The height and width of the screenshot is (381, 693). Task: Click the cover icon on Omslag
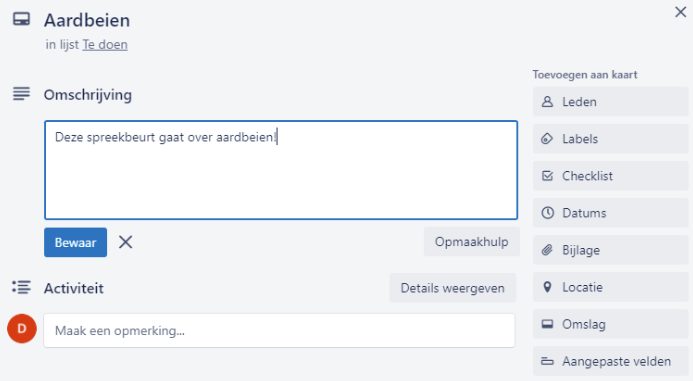point(547,324)
